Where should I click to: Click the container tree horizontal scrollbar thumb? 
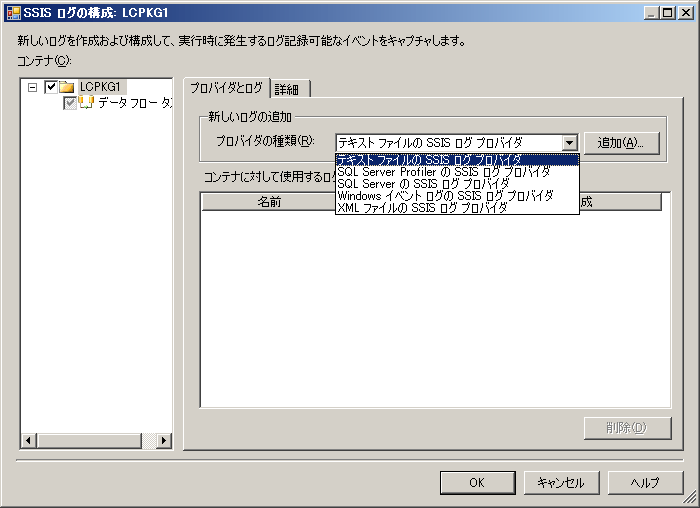pos(89,441)
